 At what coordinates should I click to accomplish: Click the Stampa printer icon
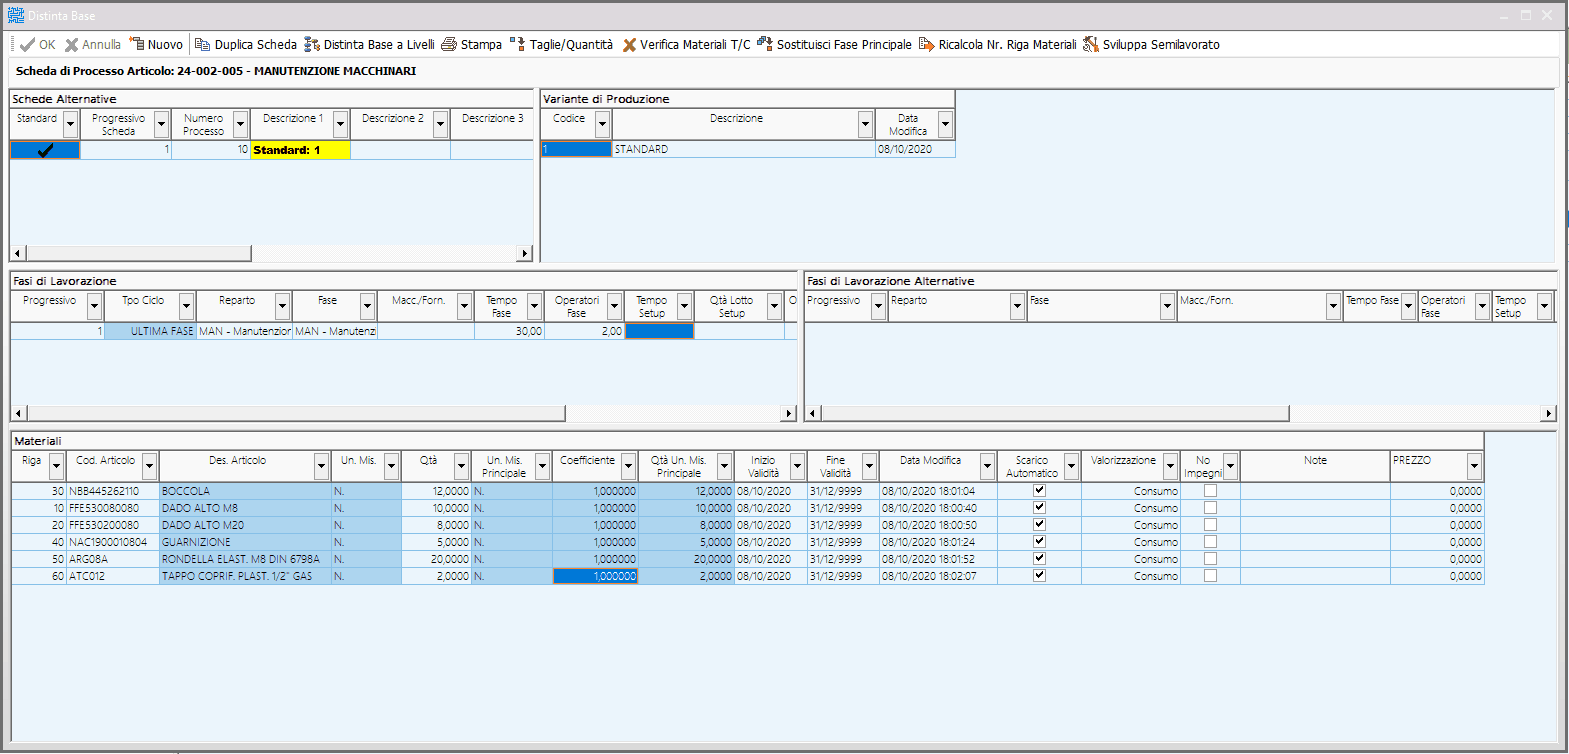coord(449,45)
